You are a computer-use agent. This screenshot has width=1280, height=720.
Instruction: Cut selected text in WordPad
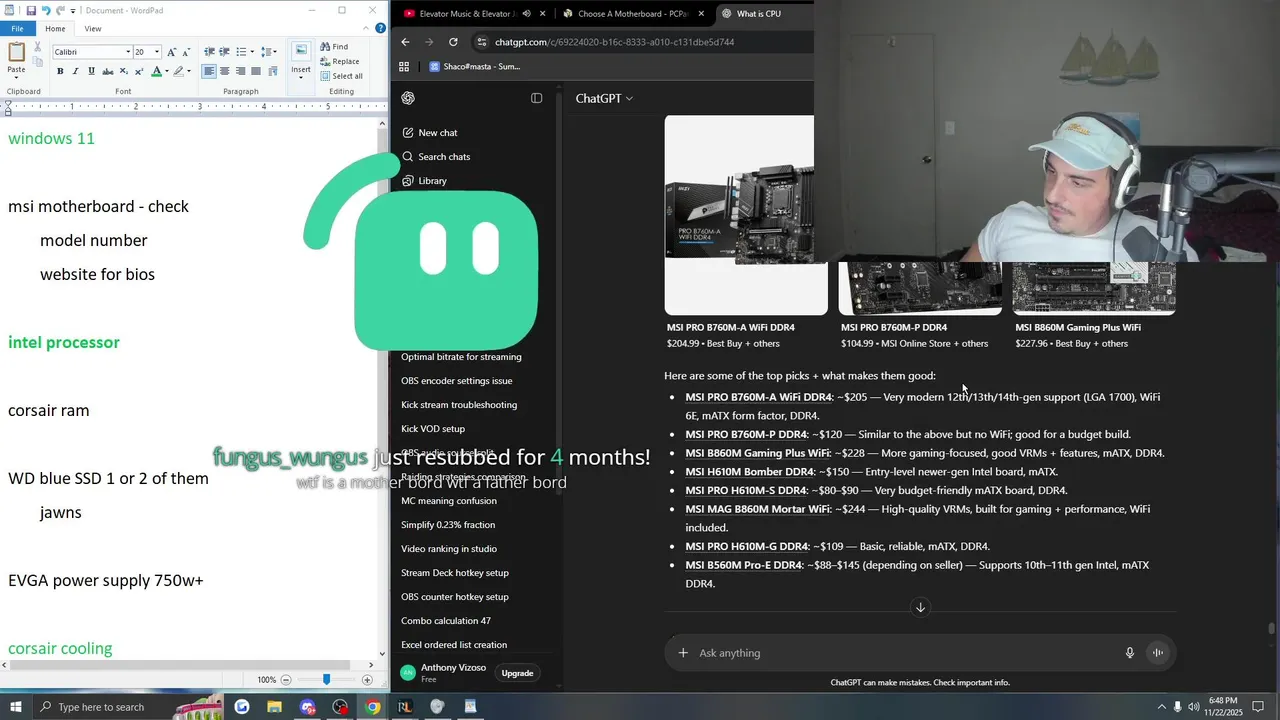[38, 47]
